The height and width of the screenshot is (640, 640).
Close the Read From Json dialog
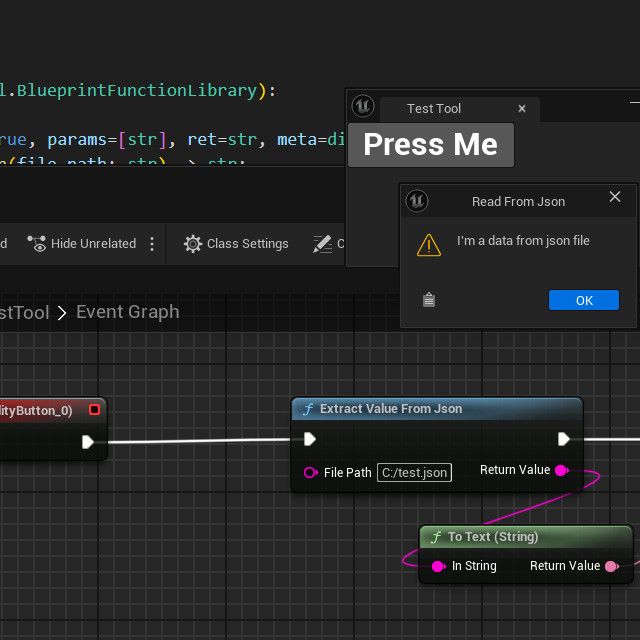(615, 198)
